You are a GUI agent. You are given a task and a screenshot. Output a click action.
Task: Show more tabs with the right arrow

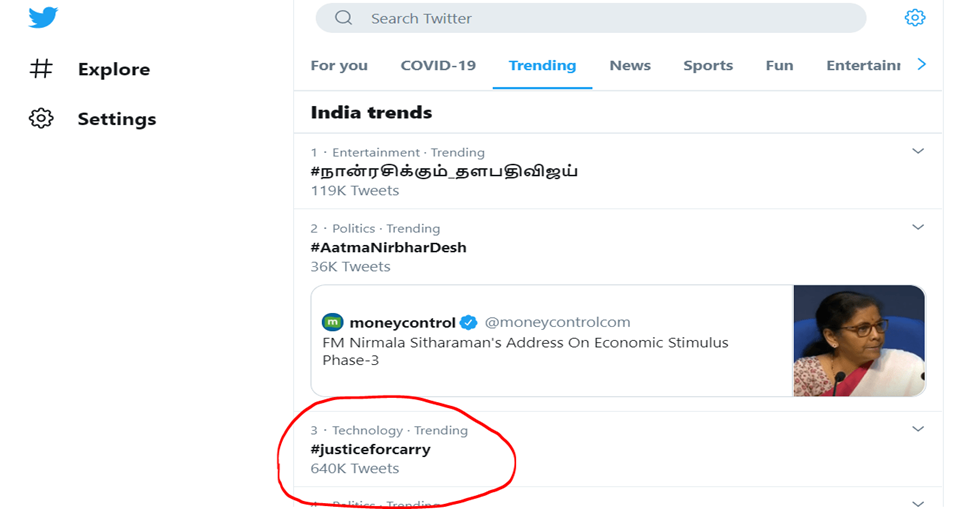[922, 64]
